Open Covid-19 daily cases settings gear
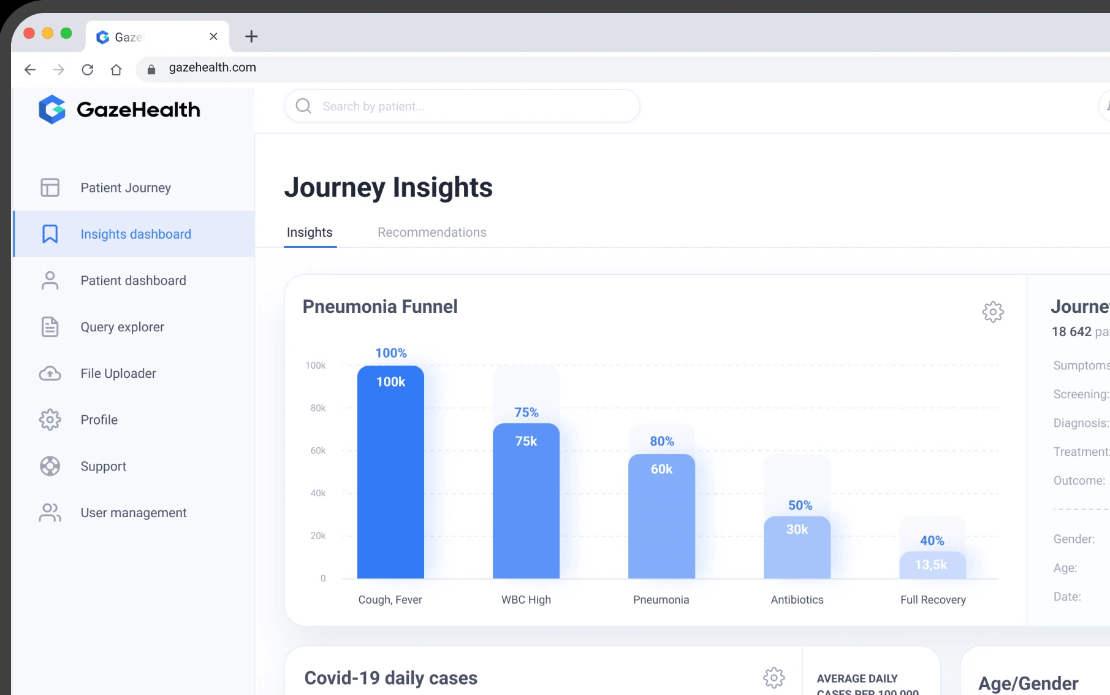This screenshot has width=1110, height=695. pos(774,677)
